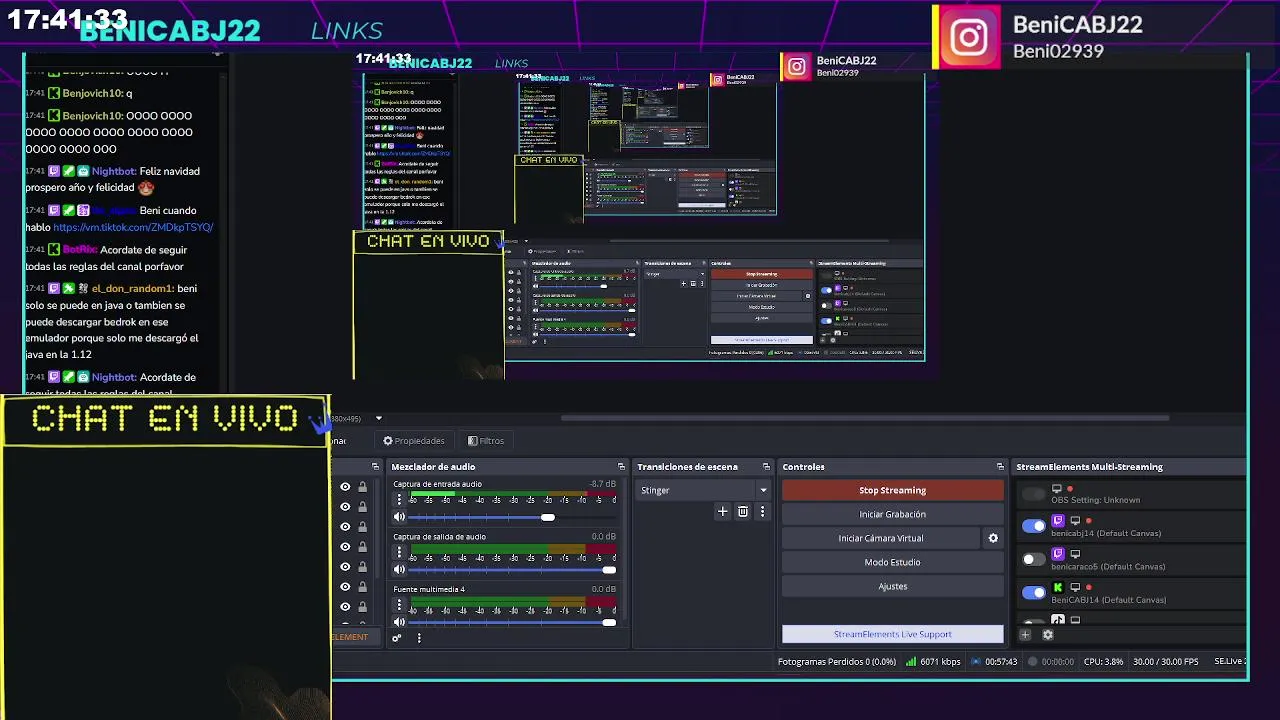Click Stop Streaming
The height and width of the screenshot is (720, 1280).
[x=893, y=490]
